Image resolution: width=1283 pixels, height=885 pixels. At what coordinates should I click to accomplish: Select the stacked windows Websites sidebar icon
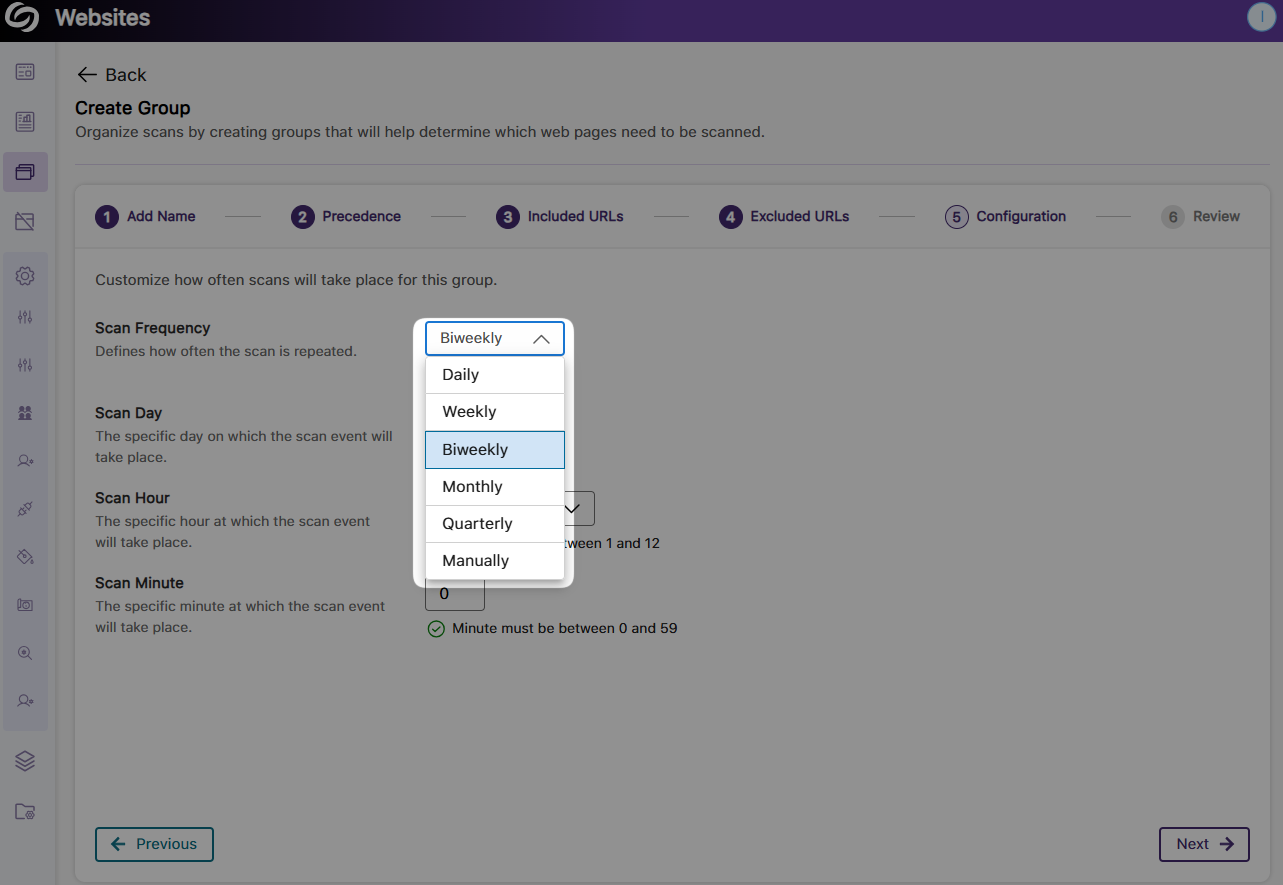click(25, 172)
